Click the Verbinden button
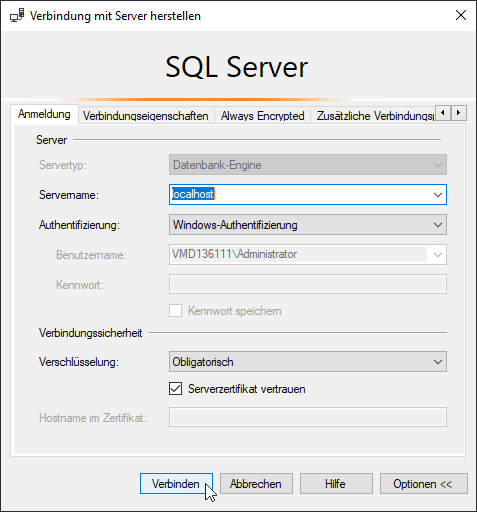This screenshot has width=477, height=512. [176, 483]
